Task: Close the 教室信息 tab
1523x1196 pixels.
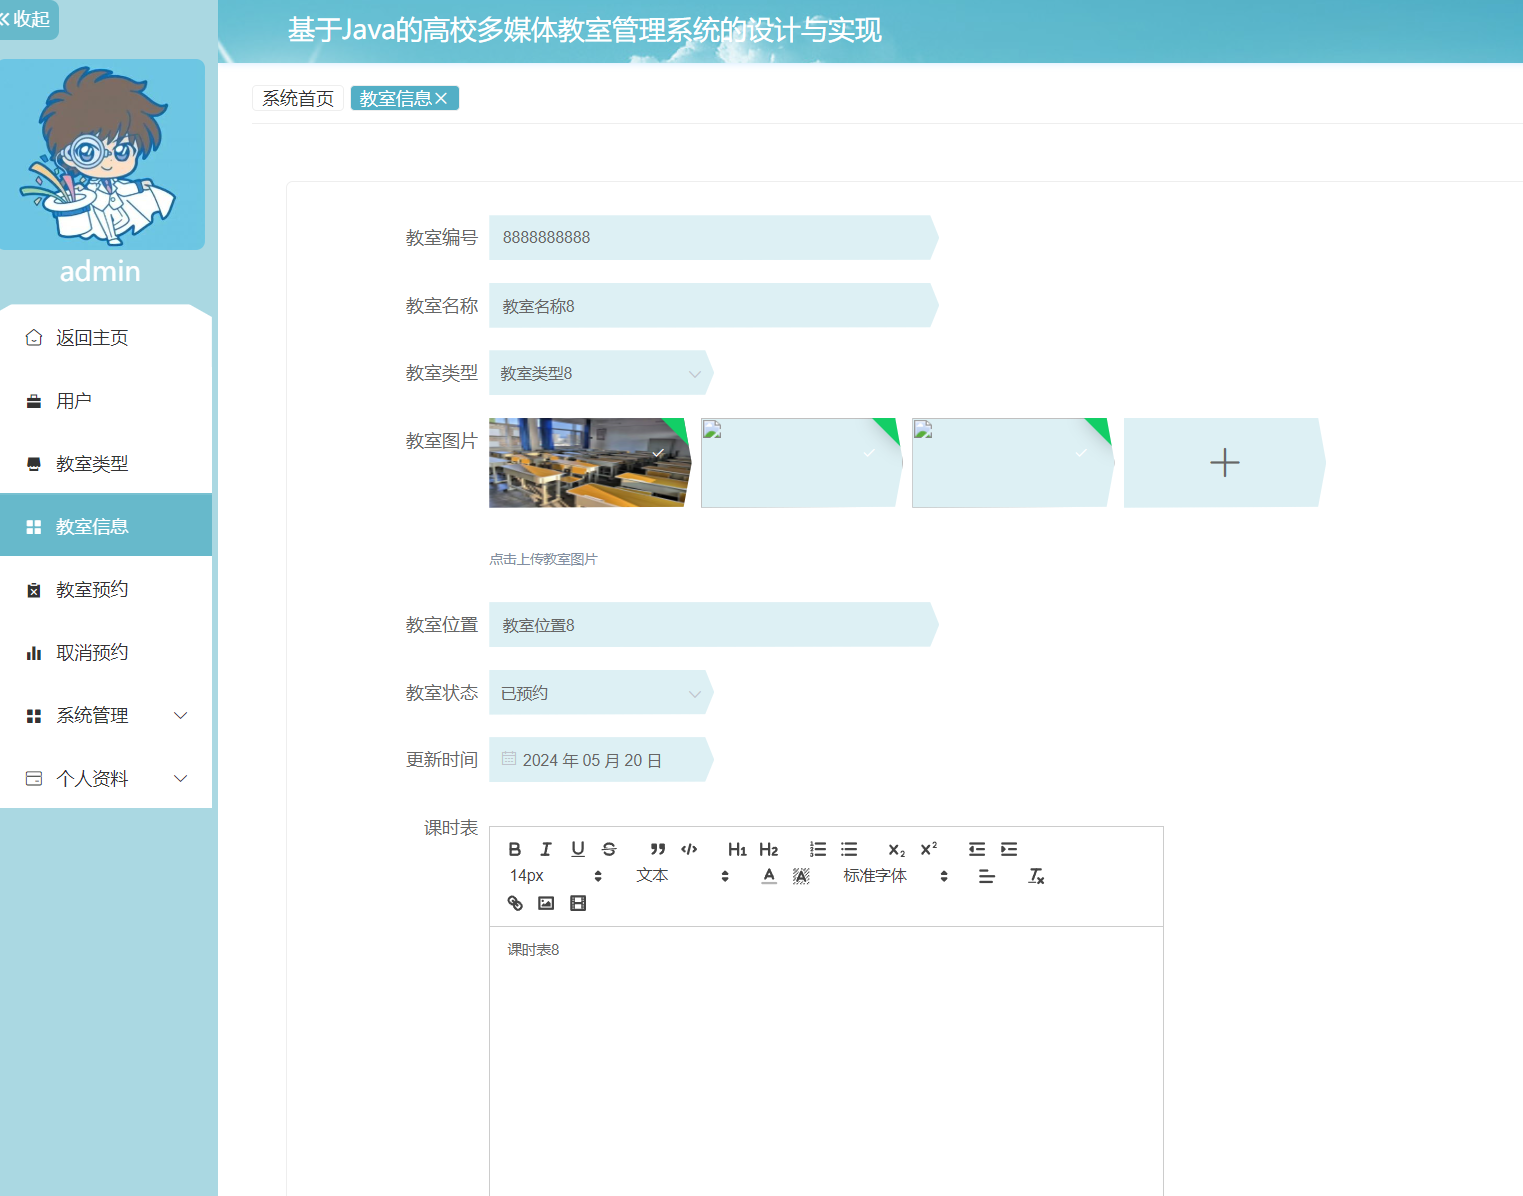Action: click(x=441, y=98)
